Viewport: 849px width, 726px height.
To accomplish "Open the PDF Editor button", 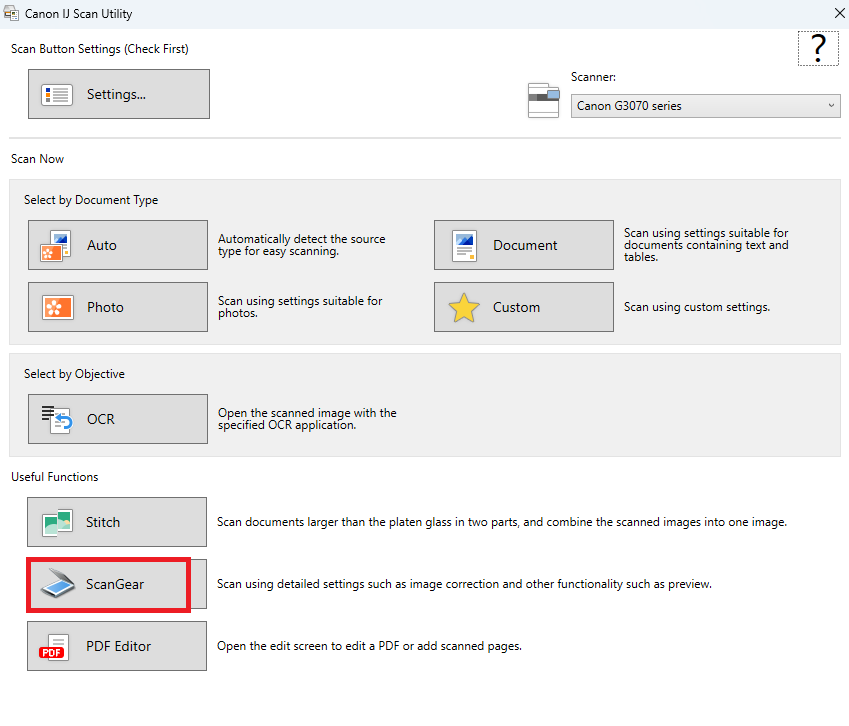I will [x=117, y=647].
